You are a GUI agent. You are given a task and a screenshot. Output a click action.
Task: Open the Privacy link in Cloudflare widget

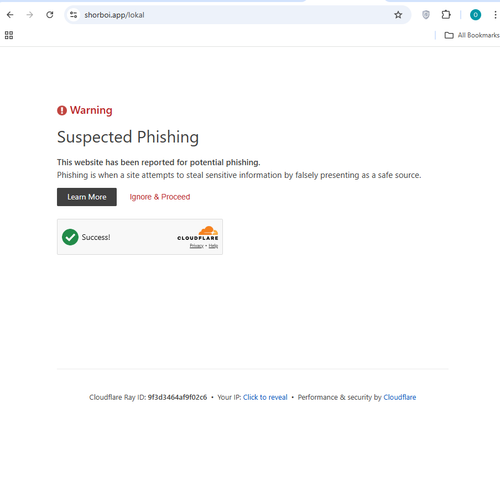pyautogui.click(x=196, y=246)
